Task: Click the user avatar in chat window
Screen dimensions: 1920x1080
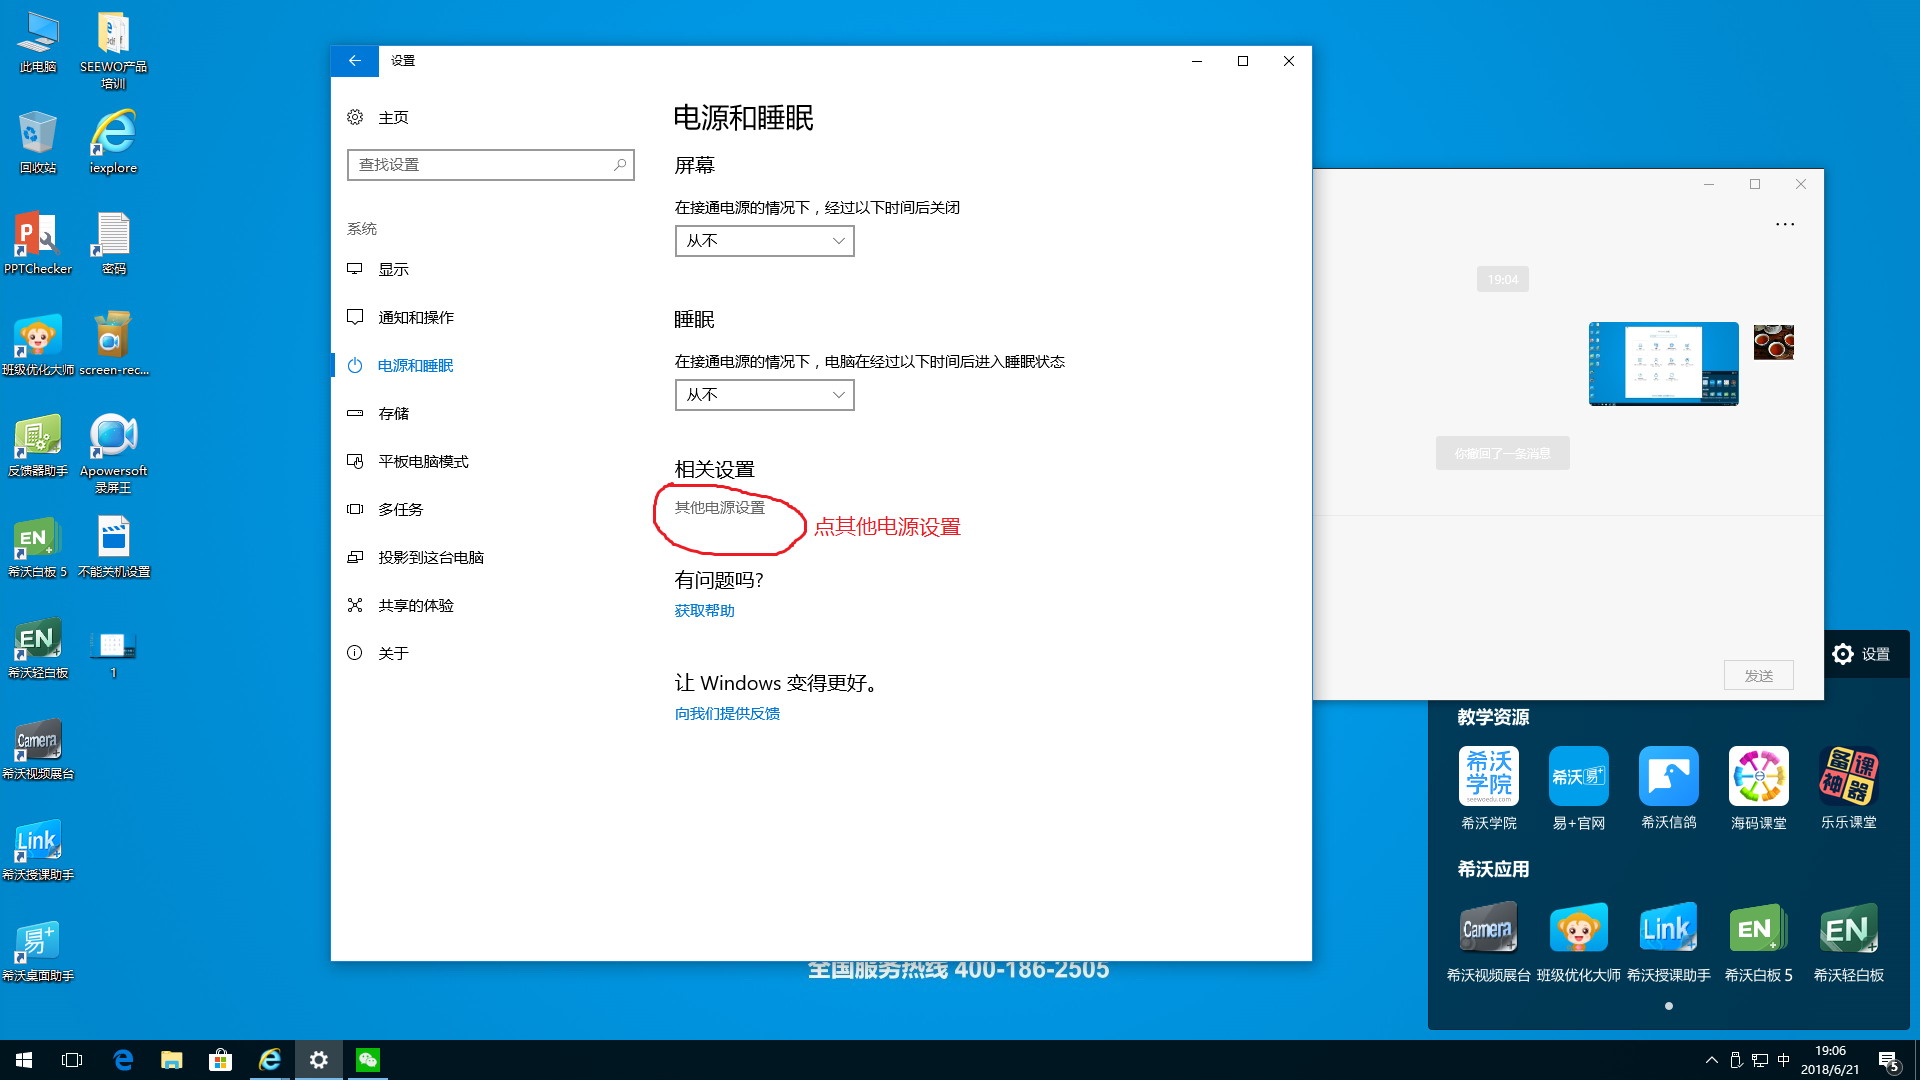Action: pos(1774,342)
